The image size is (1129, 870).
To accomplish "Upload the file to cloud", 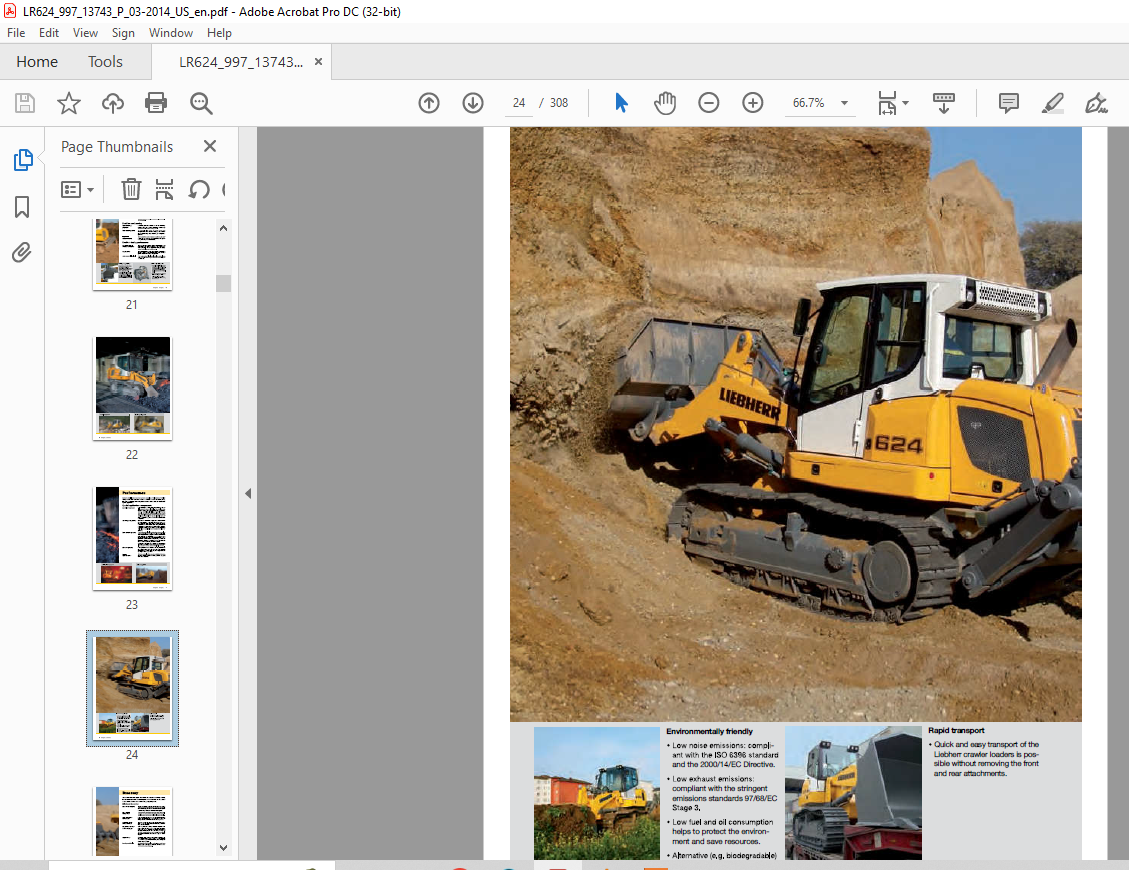I will click(112, 103).
